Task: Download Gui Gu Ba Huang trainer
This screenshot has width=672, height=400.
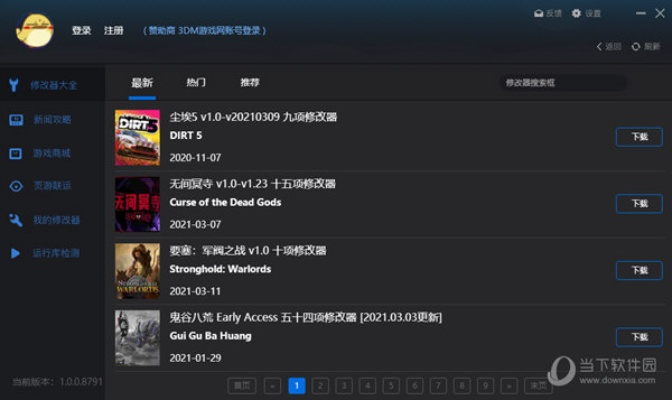Action: [639, 337]
